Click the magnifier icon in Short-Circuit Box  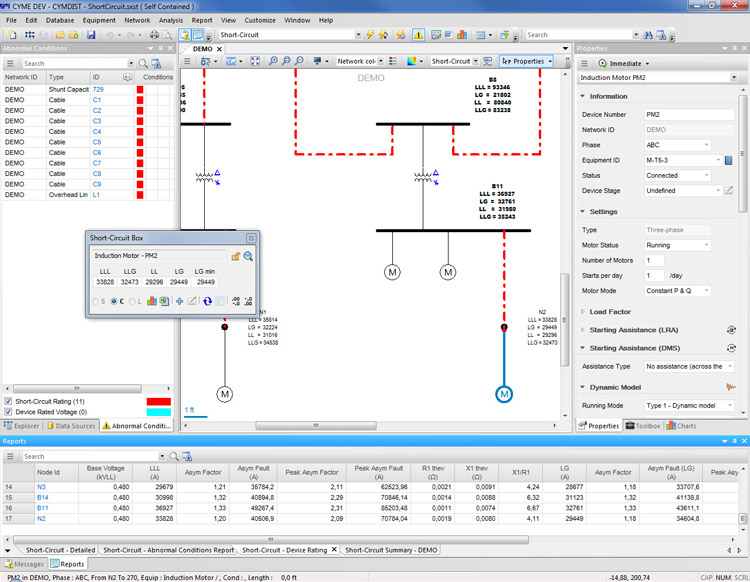click(x=248, y=257)
